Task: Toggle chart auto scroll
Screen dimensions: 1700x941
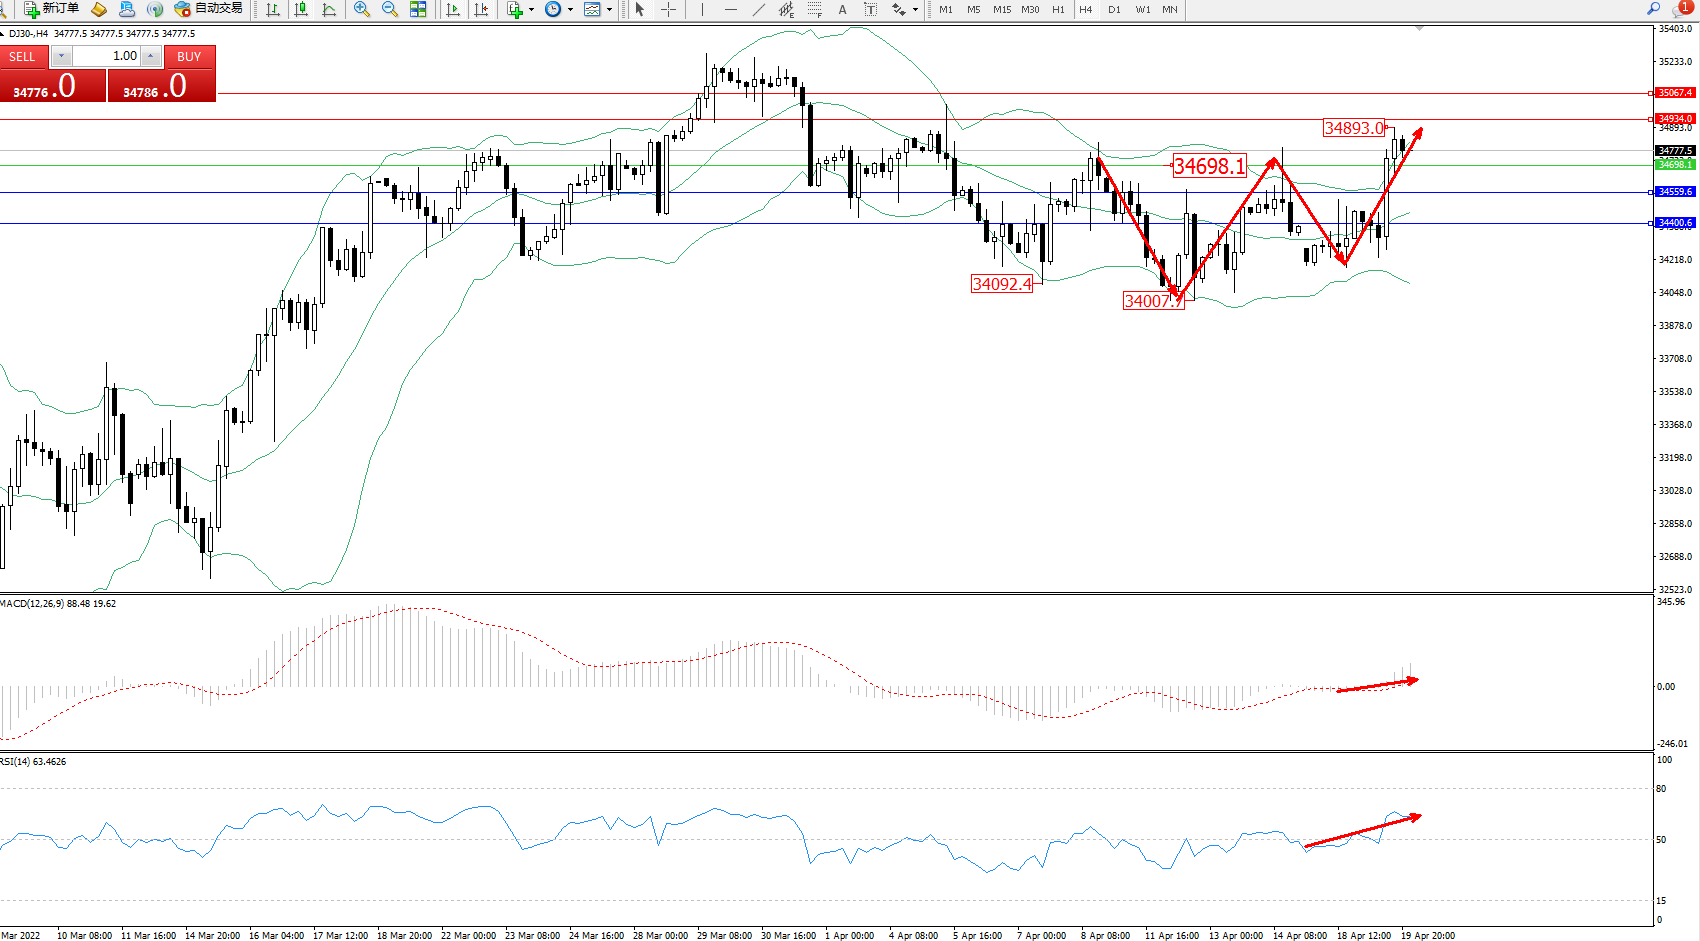Action: tap(453, 9)
